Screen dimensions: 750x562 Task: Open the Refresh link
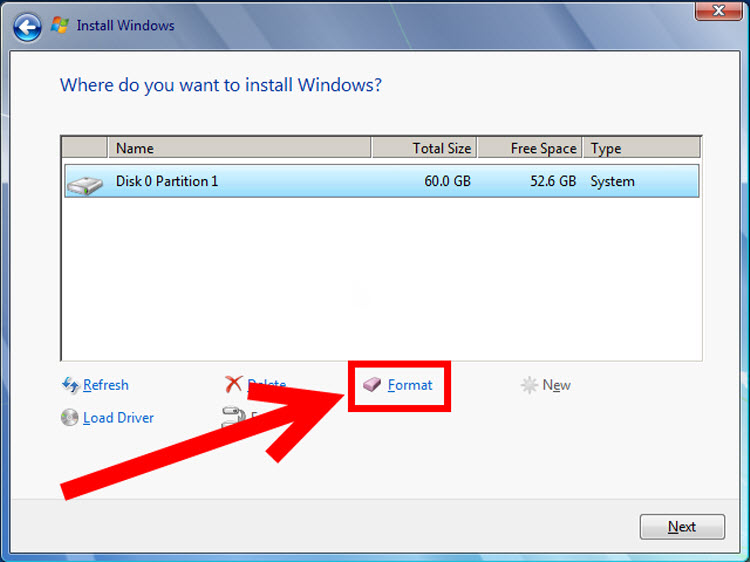pos(106,385)
